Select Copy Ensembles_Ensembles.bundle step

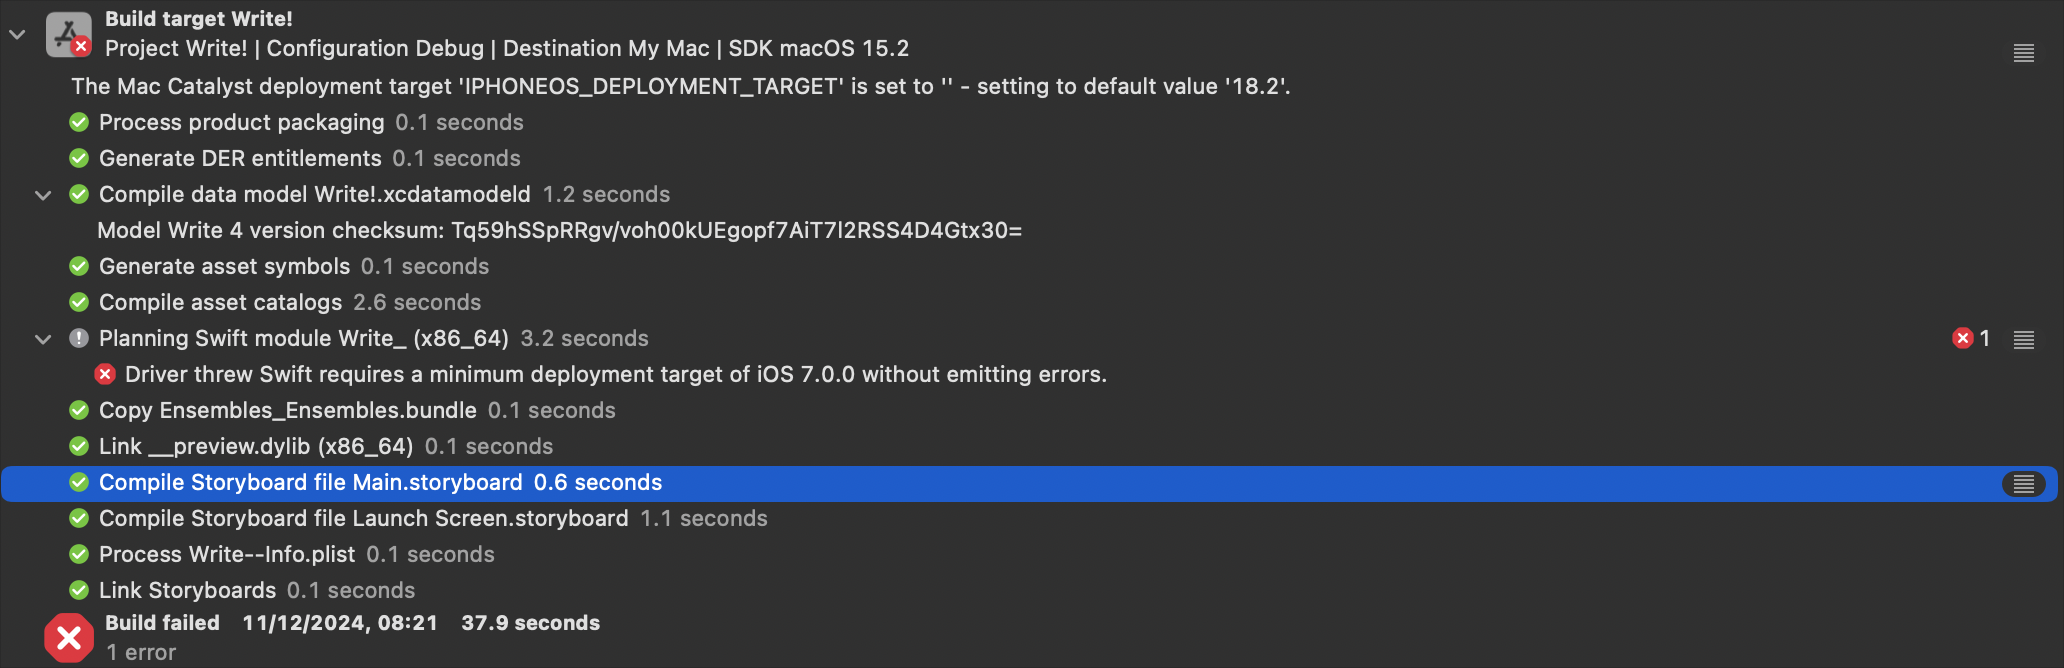coord(1032,410)
